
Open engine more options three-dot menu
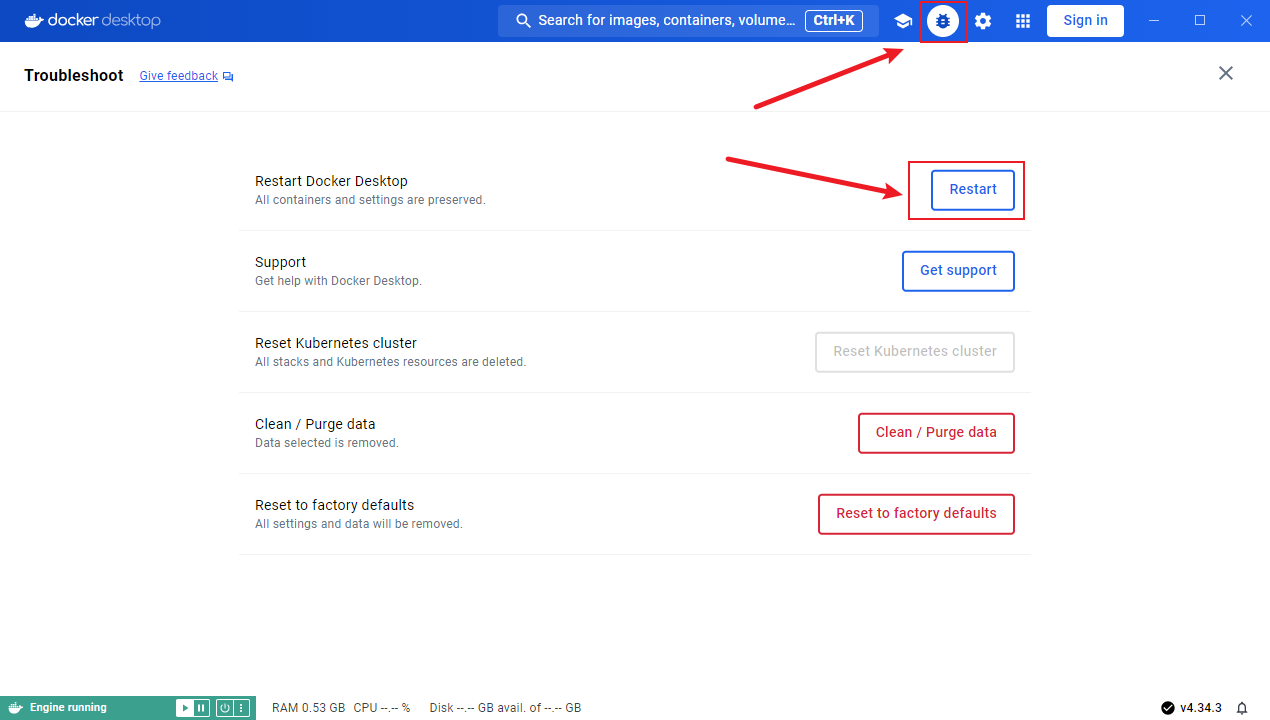pyautogui.click(x=241, y=708)
